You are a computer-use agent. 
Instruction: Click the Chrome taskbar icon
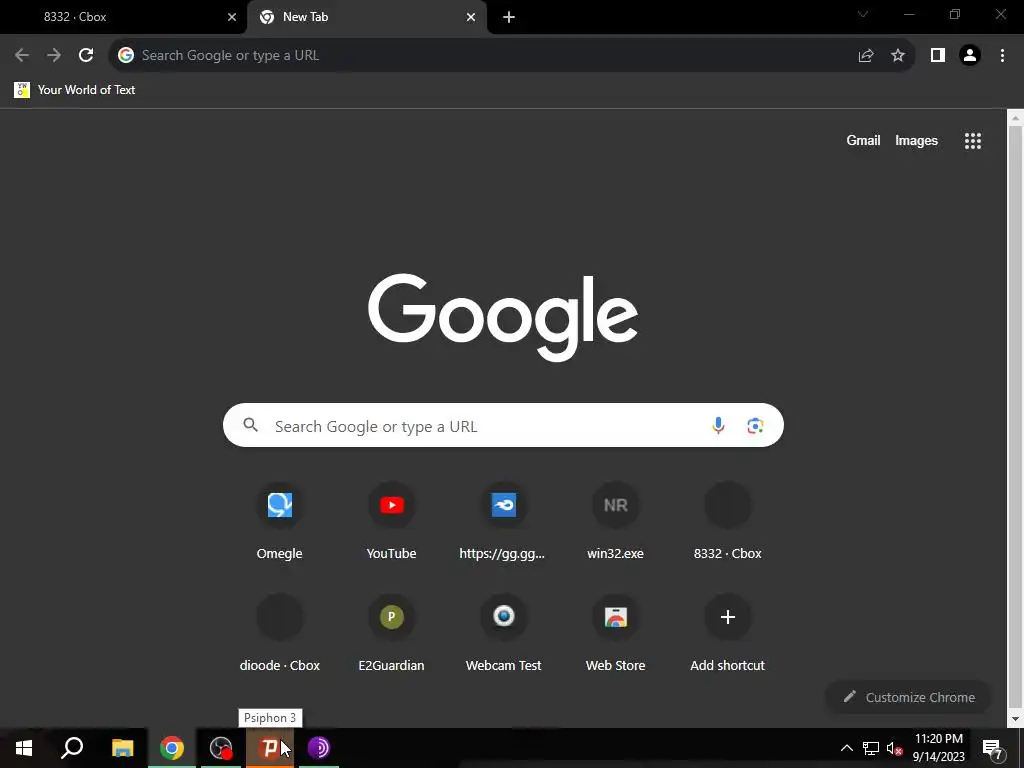point(172,748)
